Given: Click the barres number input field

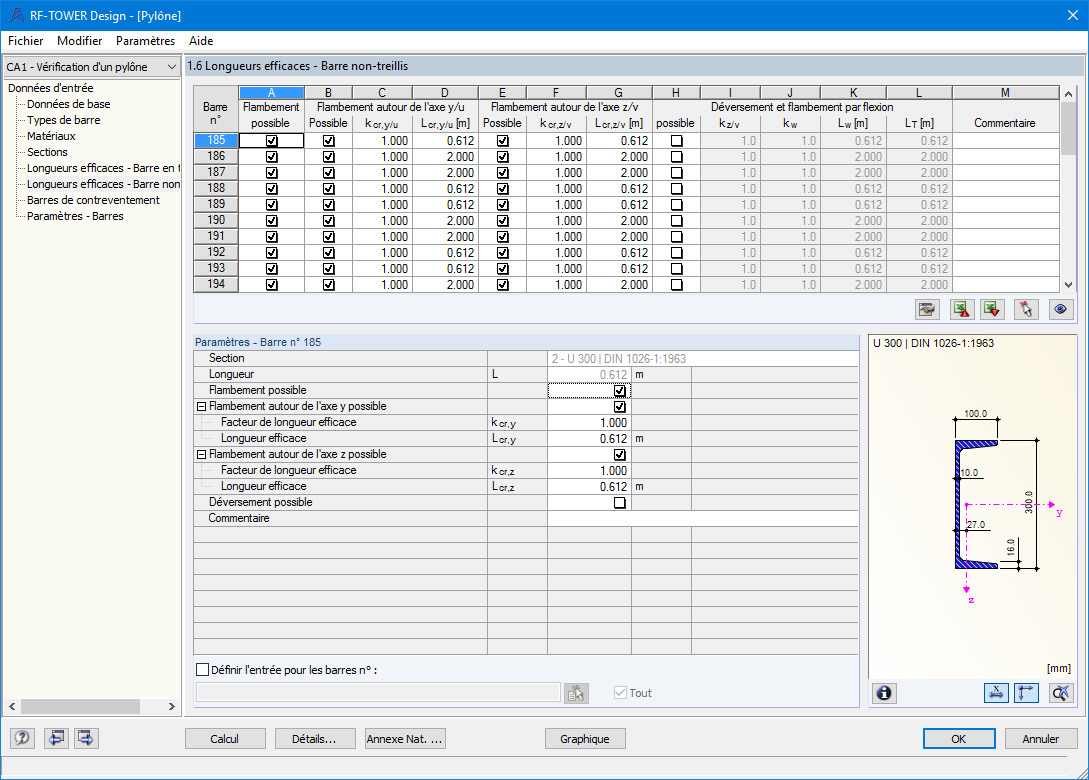Looking at the screenshot, I should click(378, 692).
